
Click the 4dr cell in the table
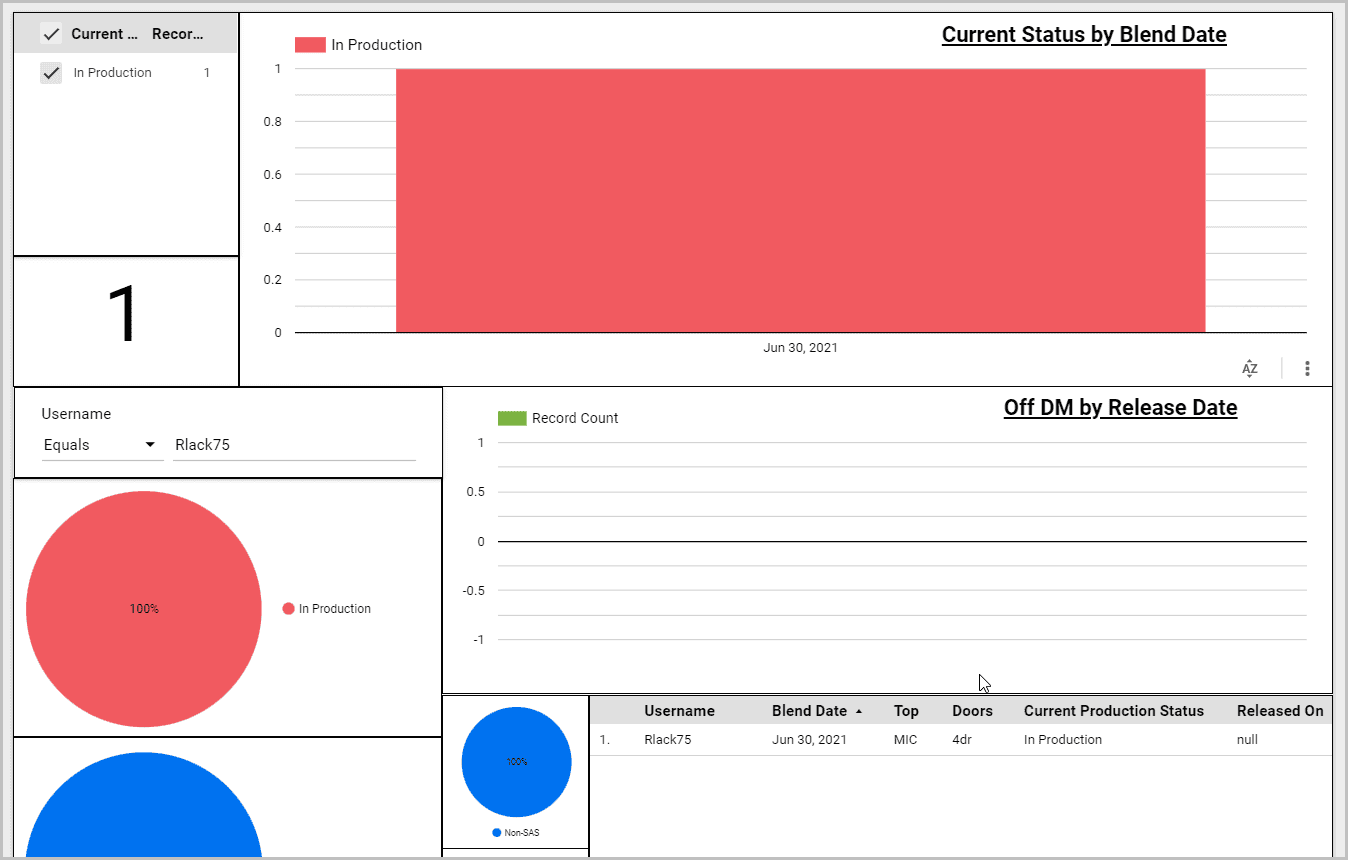click(x=963, y=740)
